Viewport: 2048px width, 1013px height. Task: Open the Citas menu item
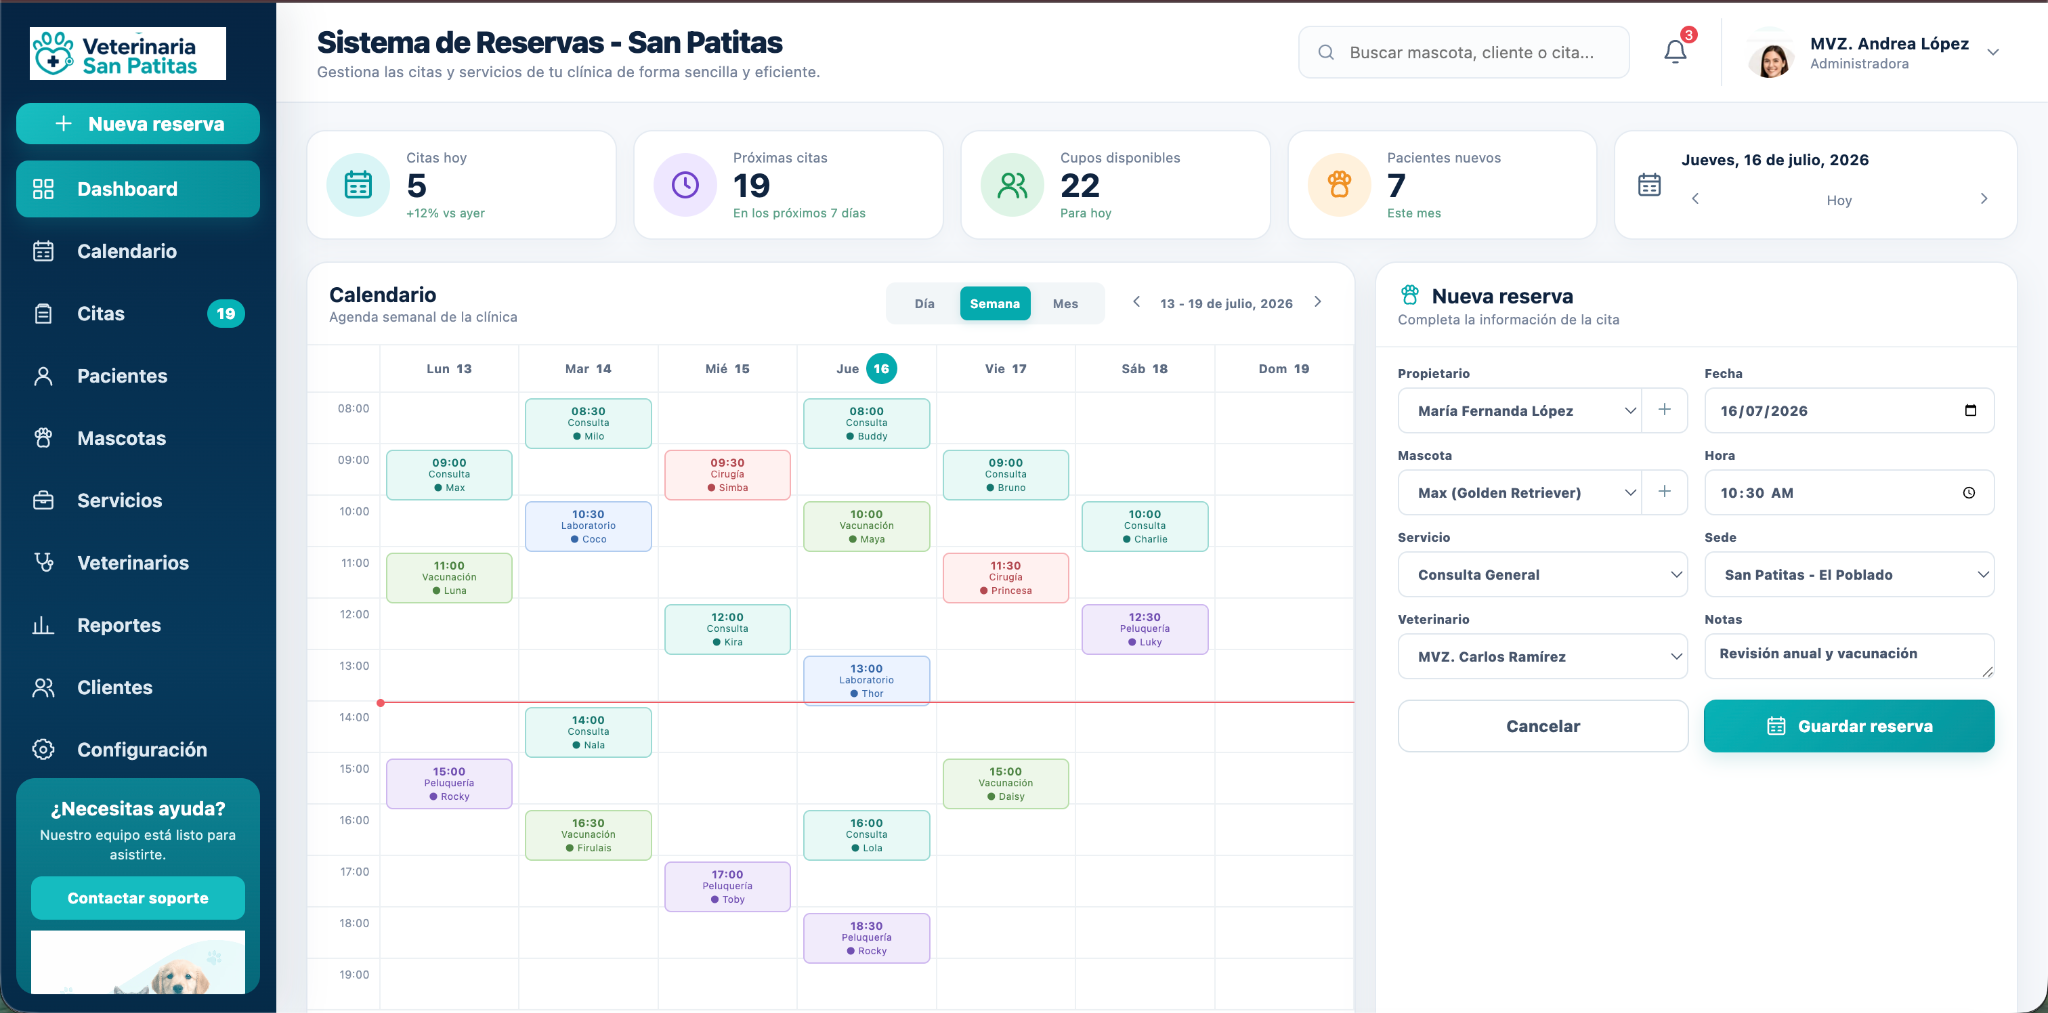pos(138,314)
